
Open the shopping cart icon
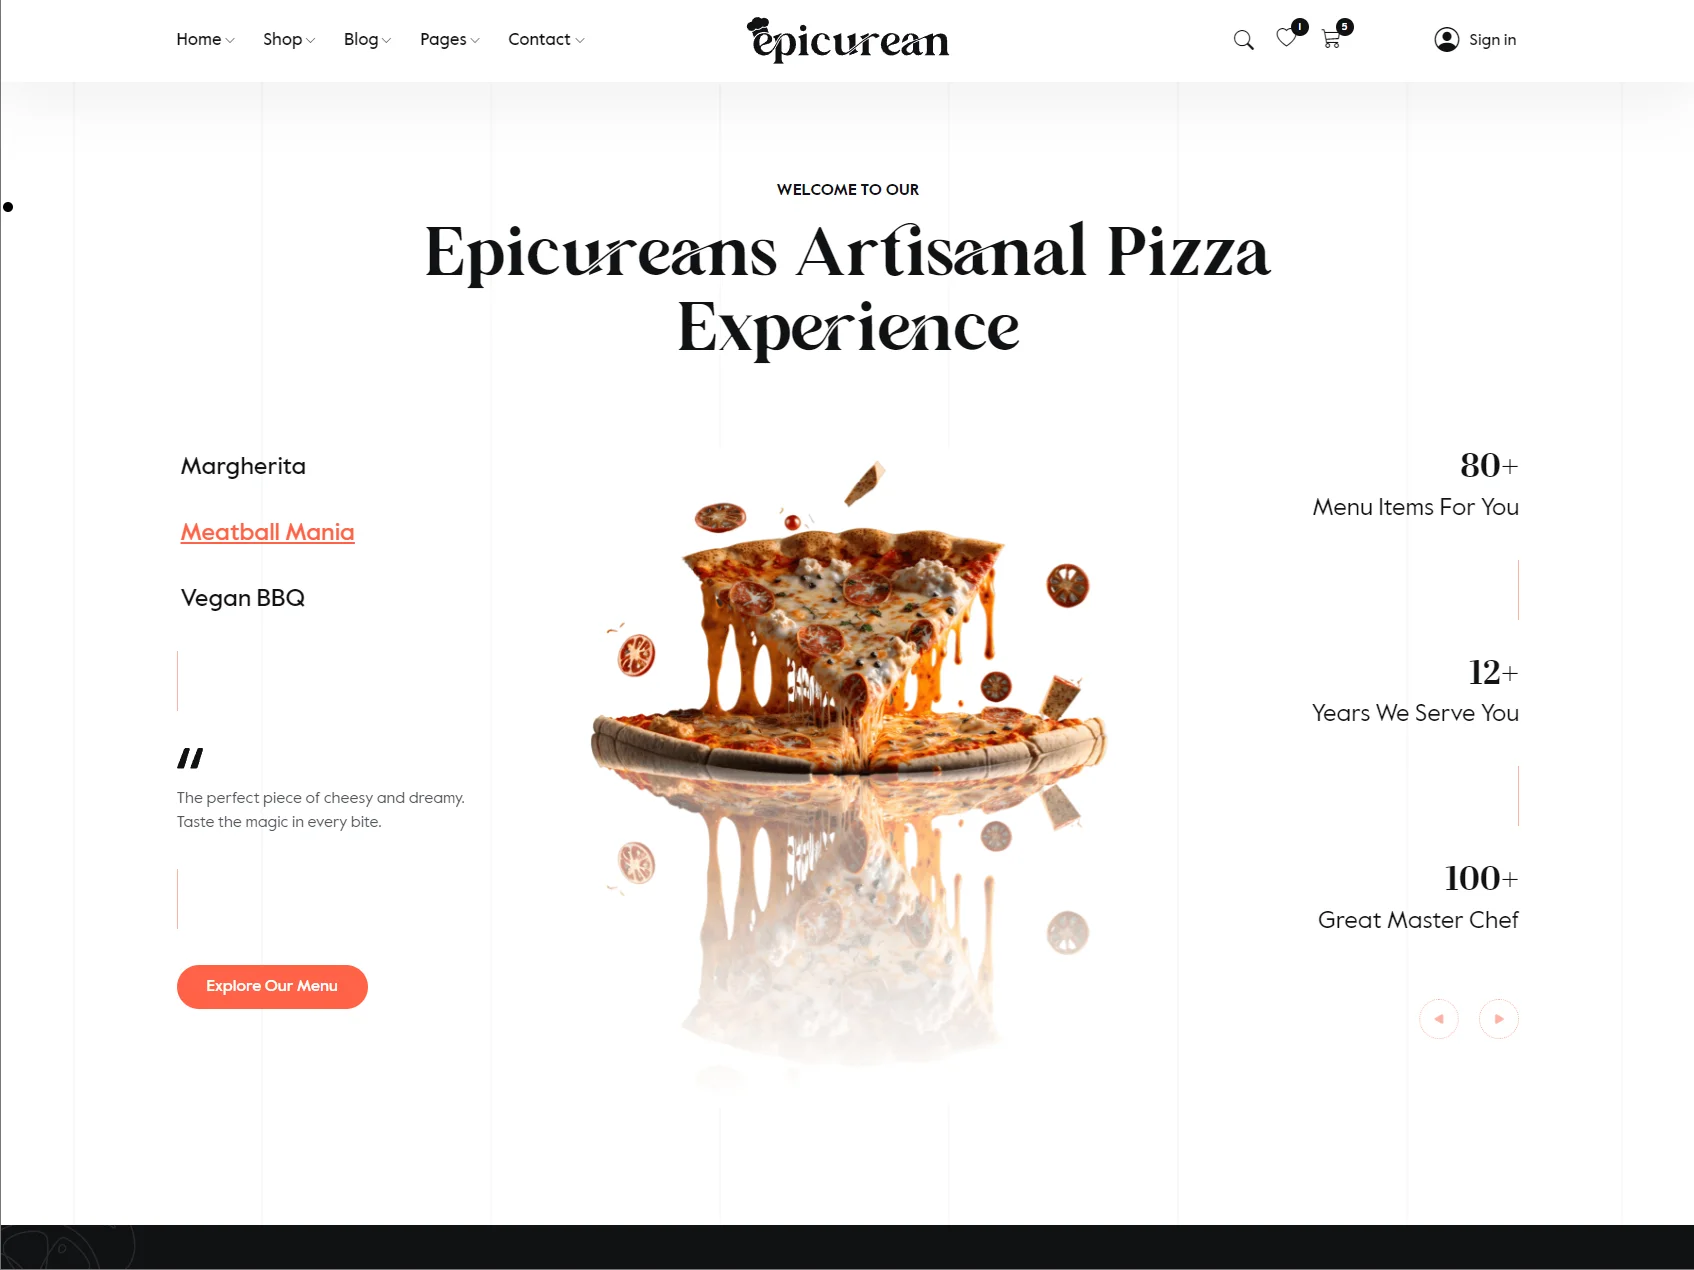(1331, 39)
